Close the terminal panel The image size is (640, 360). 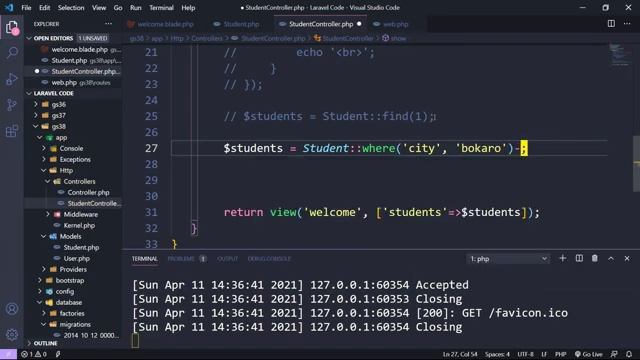[x=627, y=258]
